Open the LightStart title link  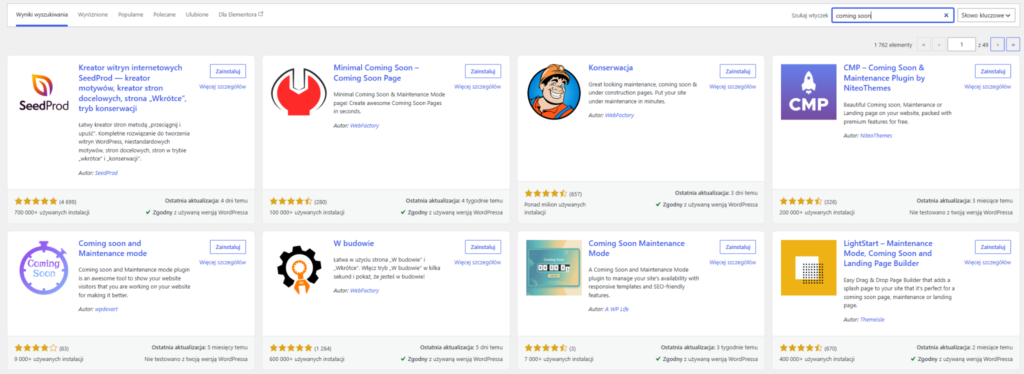(x=888, y=253)
